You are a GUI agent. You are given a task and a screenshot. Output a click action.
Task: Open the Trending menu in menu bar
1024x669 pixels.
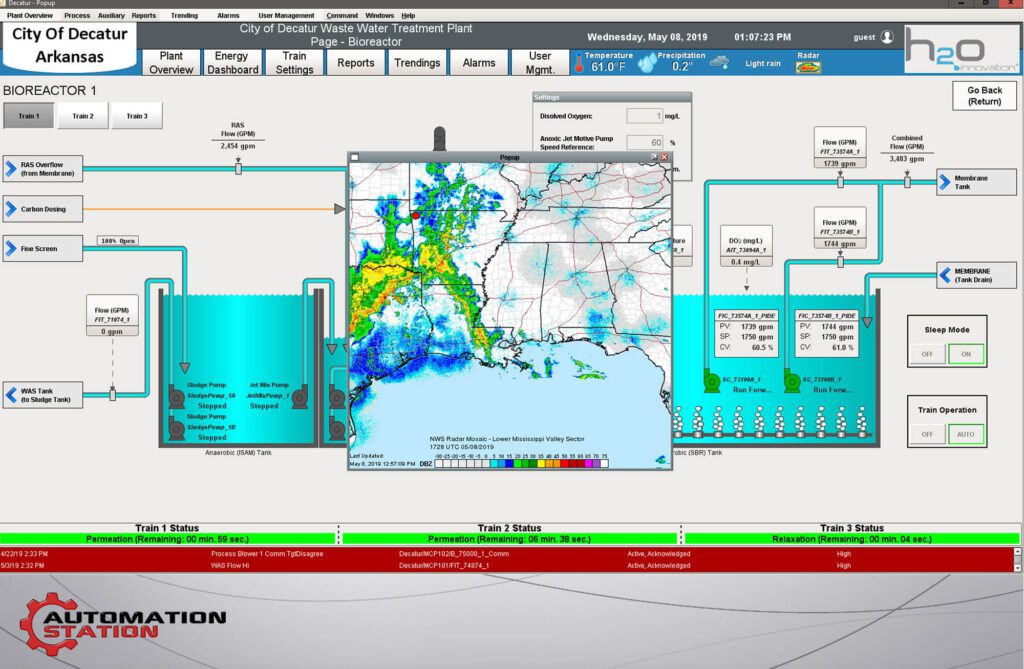coord(184,16)
